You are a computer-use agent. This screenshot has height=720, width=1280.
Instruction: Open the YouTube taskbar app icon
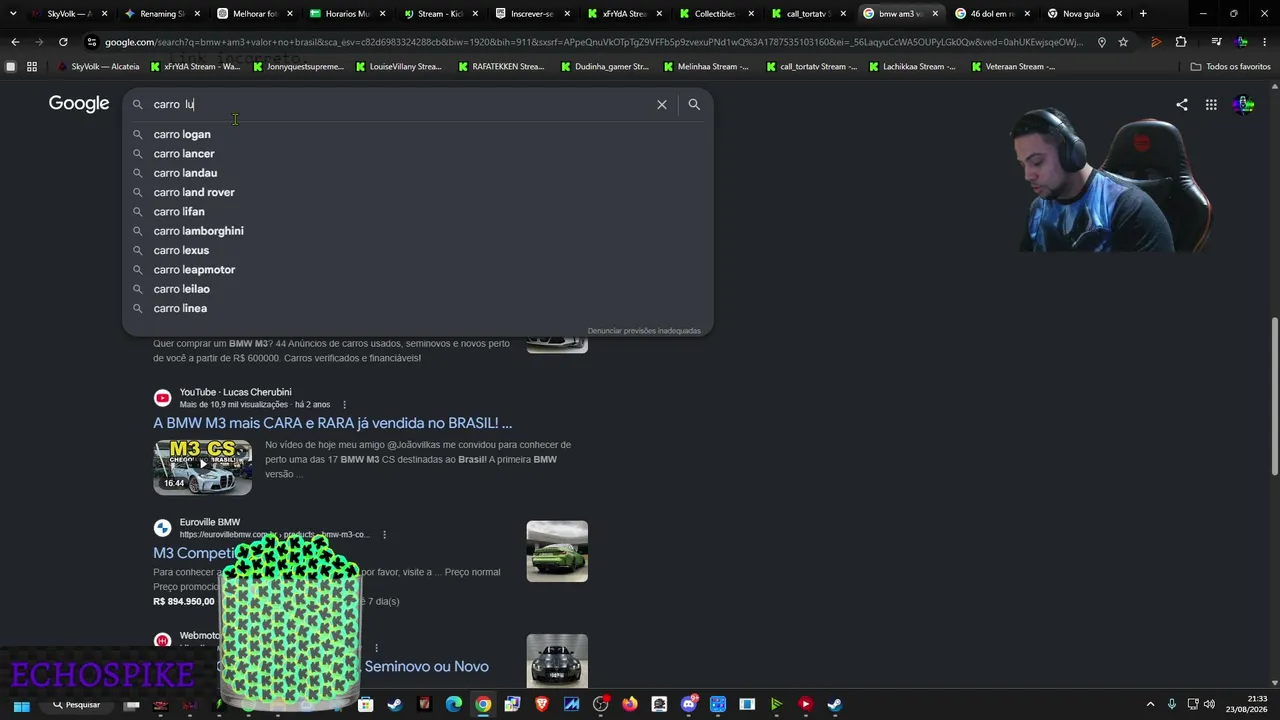coord(805,705)
